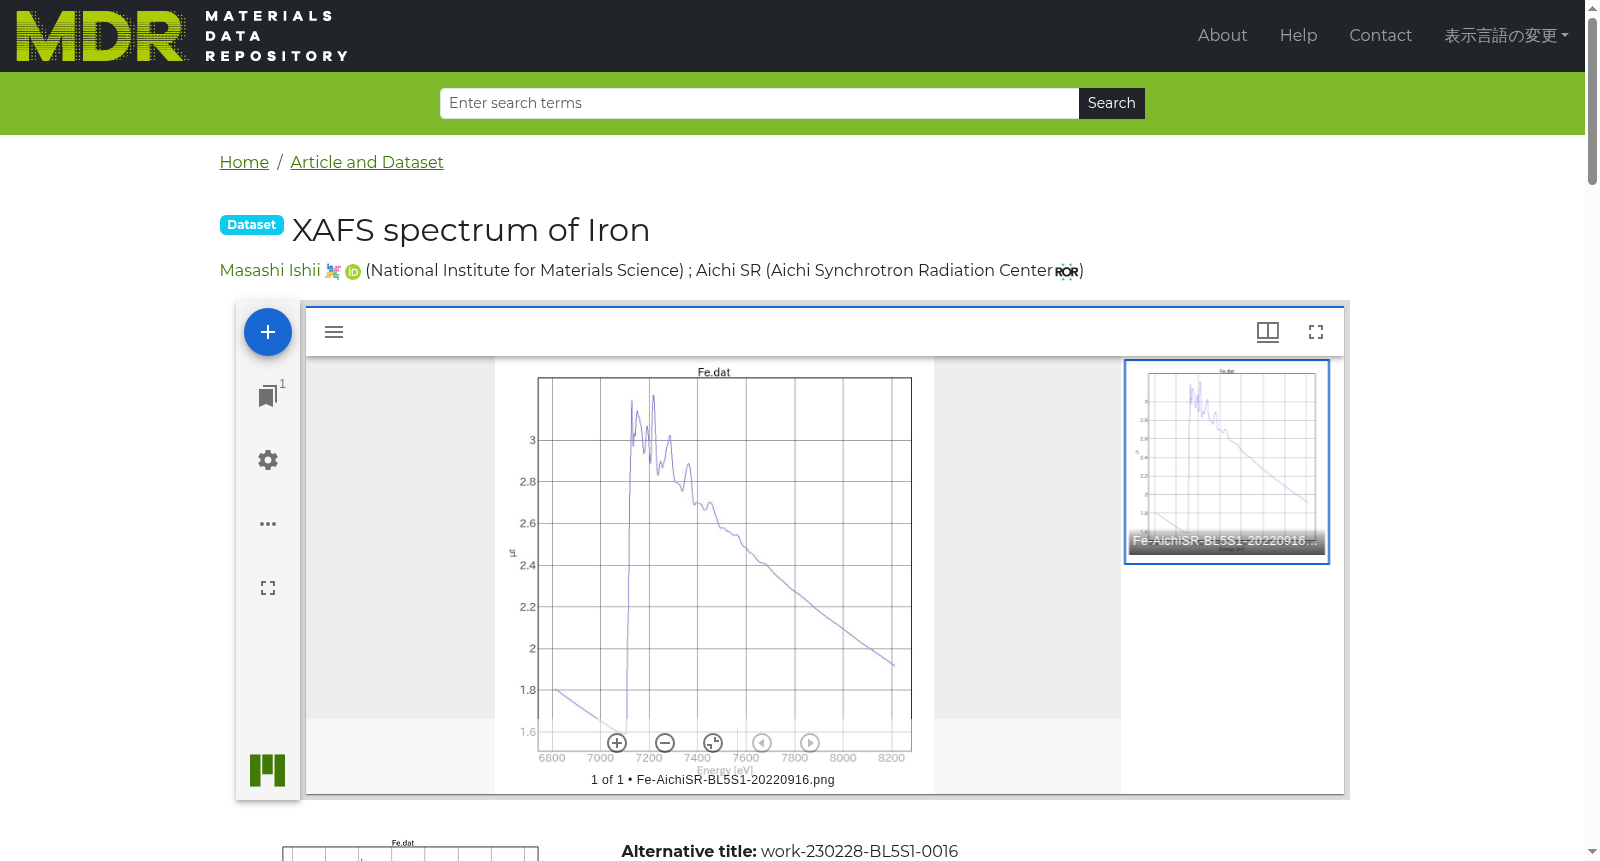Open the Contact page

[1380, 36]
